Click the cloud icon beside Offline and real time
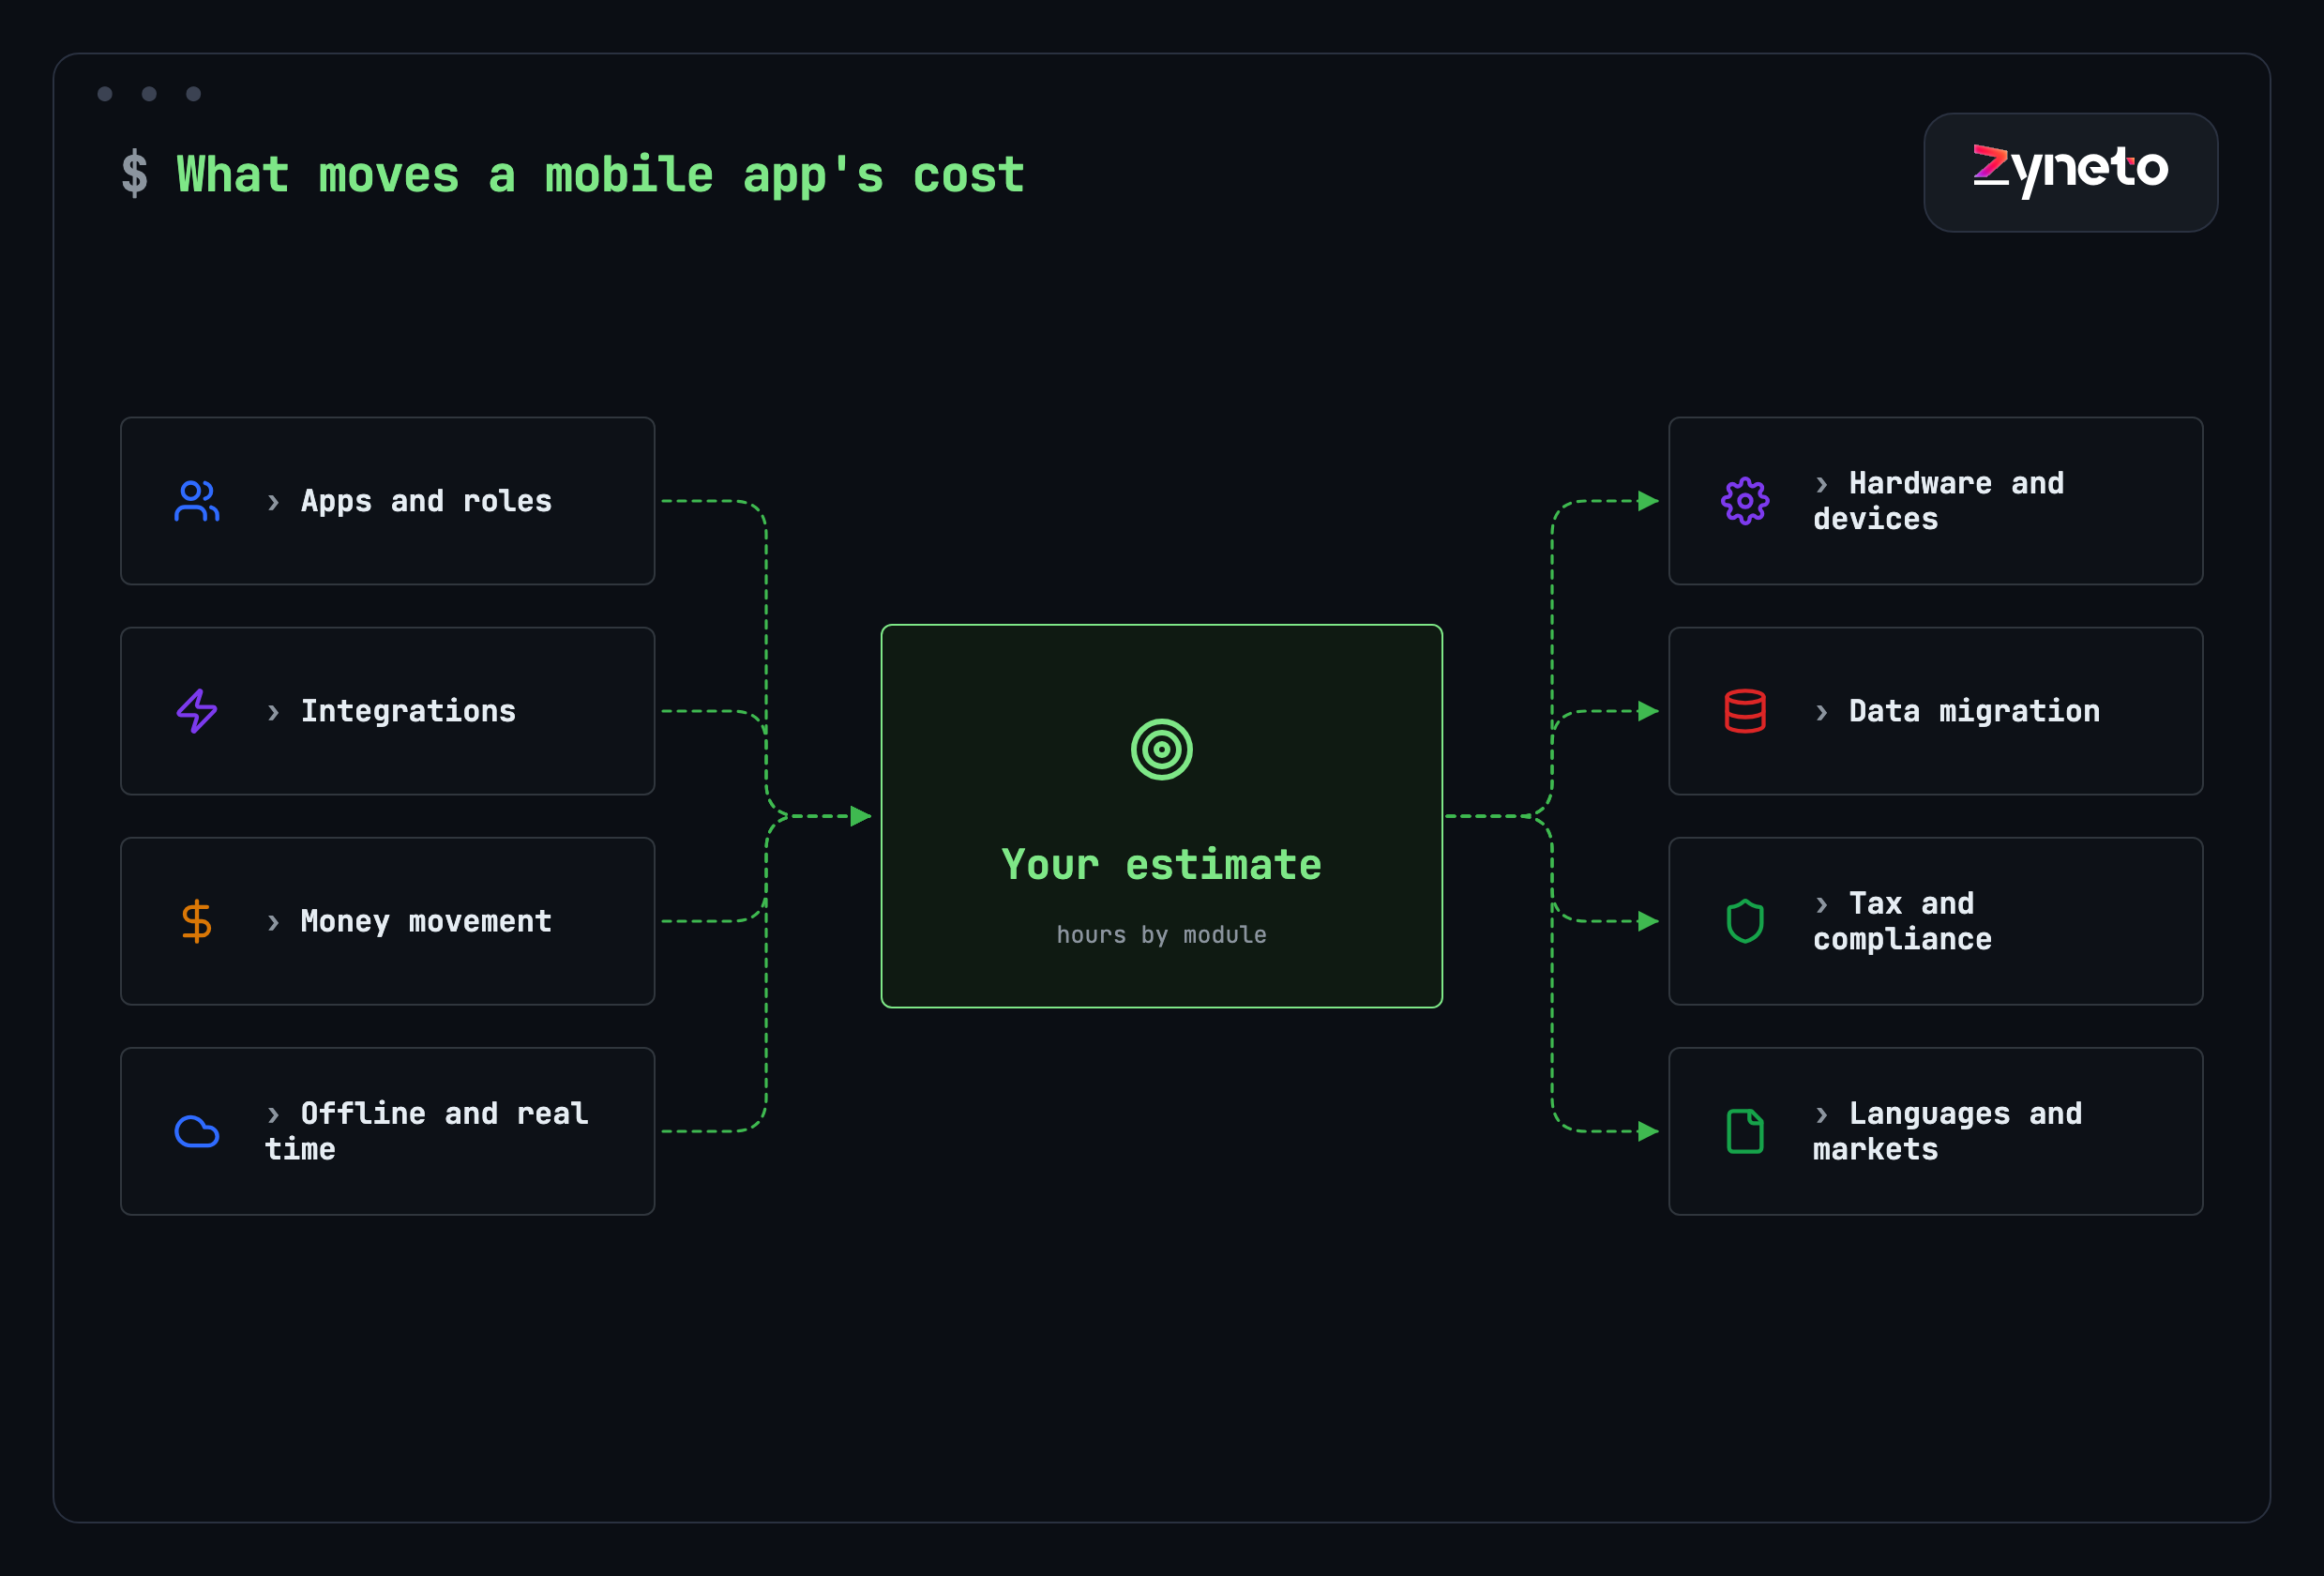Viewport: 2324px width, 1576px height. point(197,1131)
